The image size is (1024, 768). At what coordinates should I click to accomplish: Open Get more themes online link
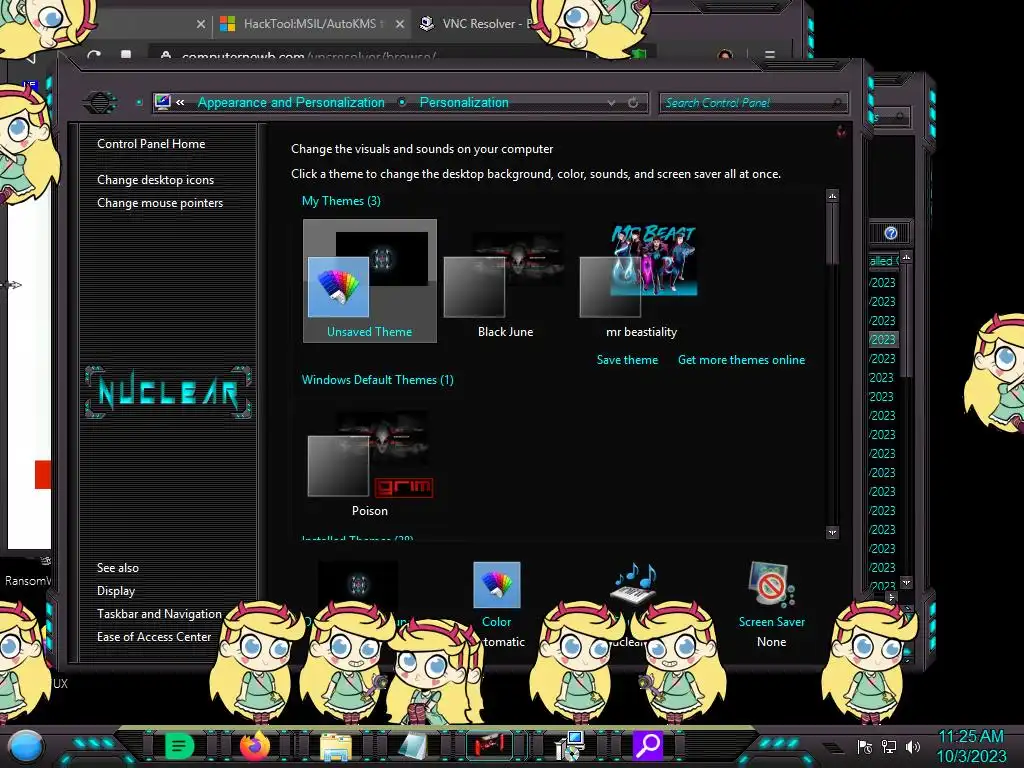click(741, 360)
